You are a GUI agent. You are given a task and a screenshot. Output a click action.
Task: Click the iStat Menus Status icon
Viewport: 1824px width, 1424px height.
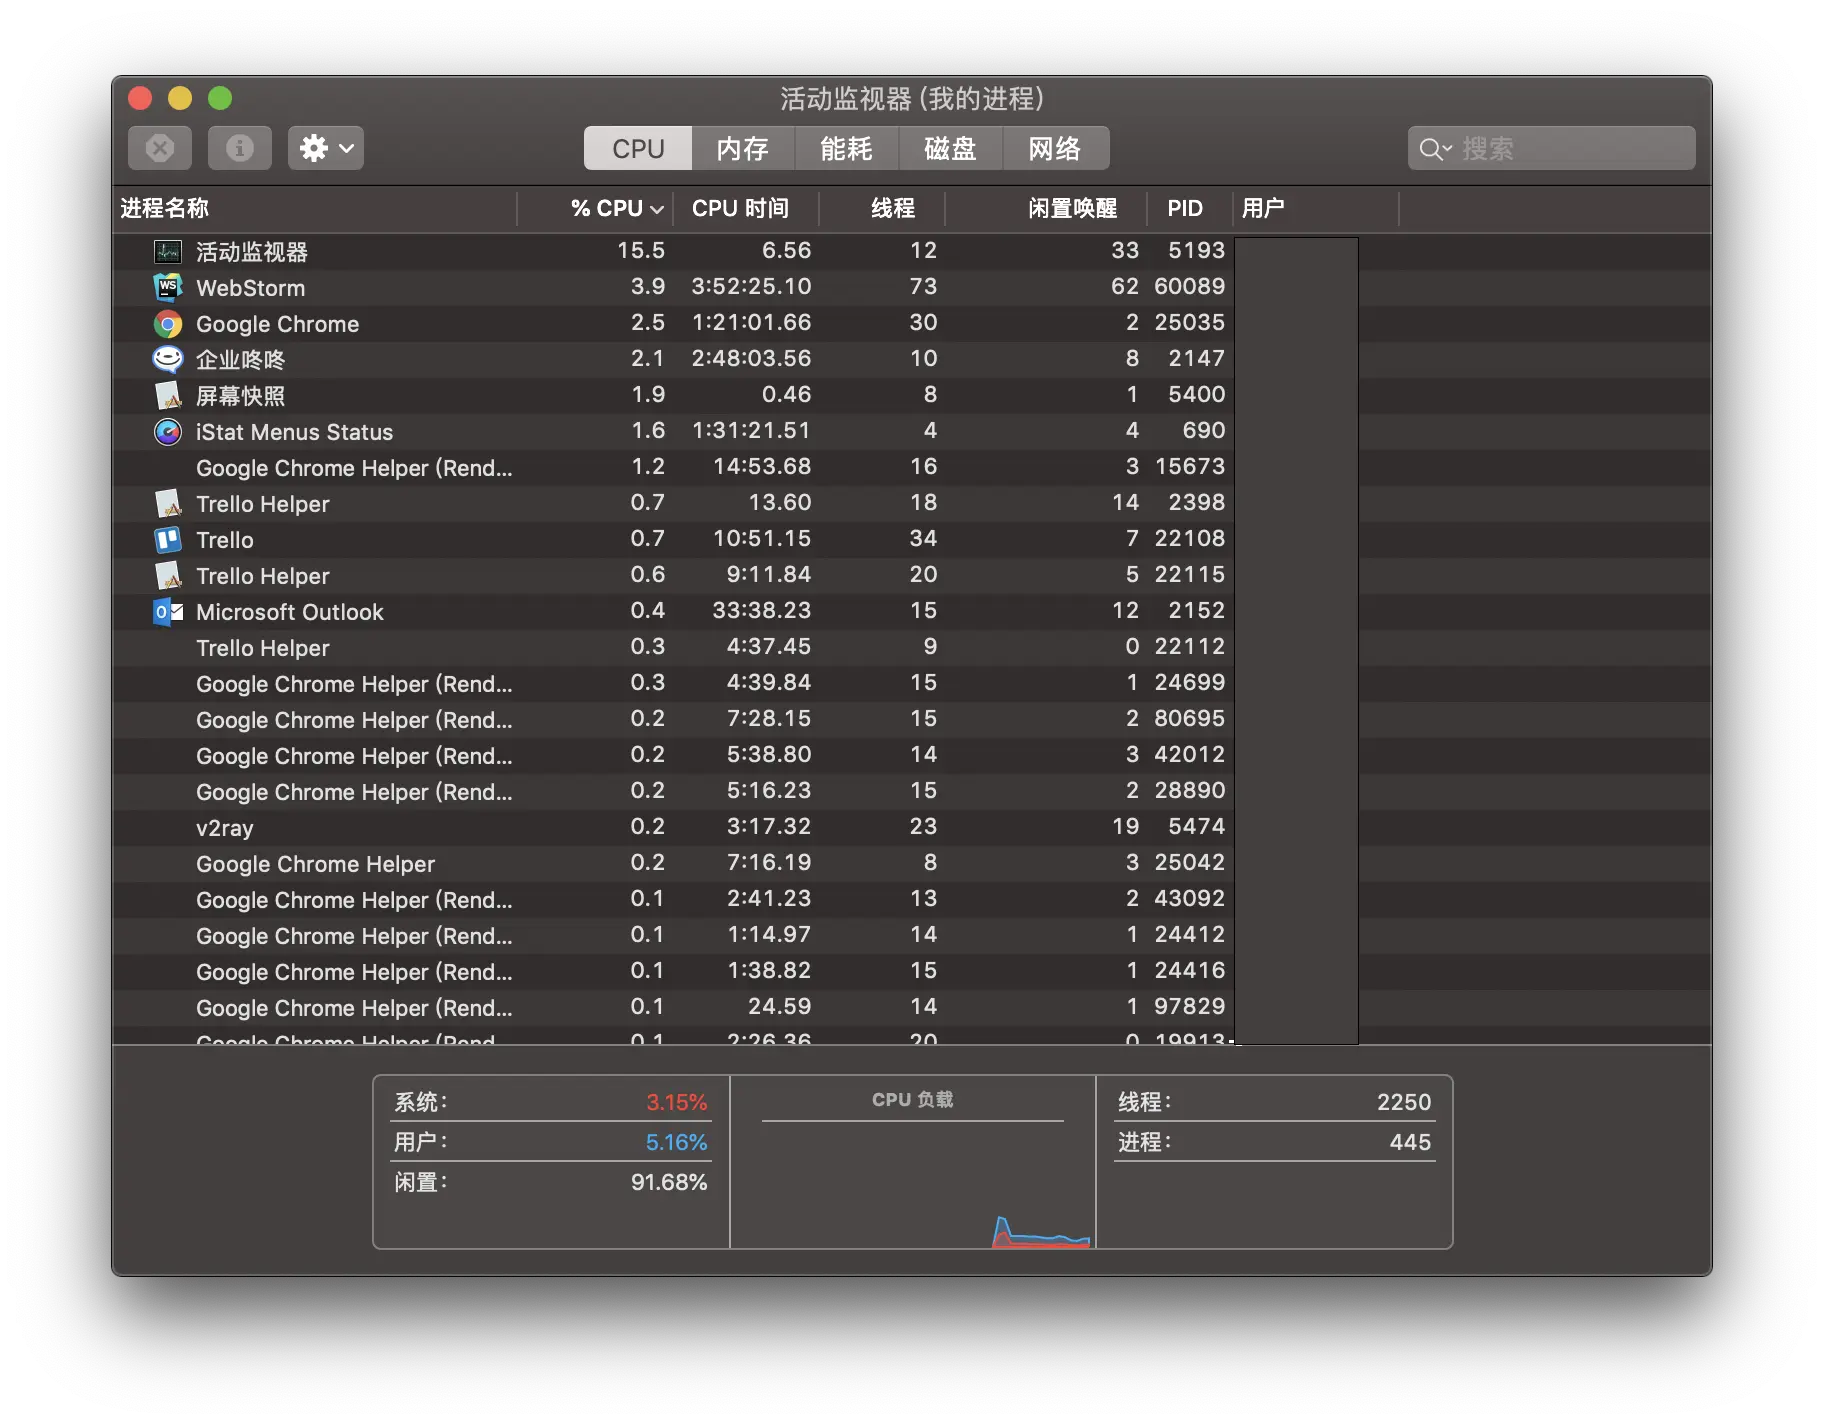pyautogui.click(x=168, y=431)
